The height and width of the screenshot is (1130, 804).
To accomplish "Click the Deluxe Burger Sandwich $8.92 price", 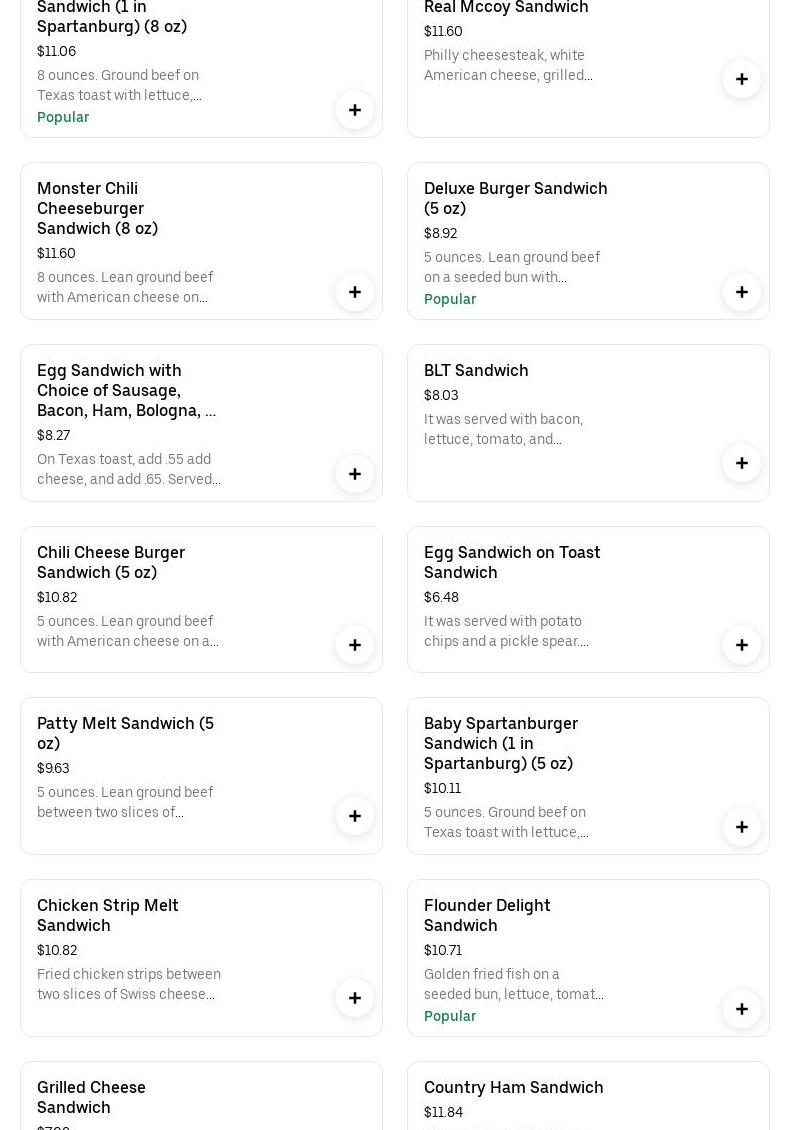I will [x=440, y=233].
